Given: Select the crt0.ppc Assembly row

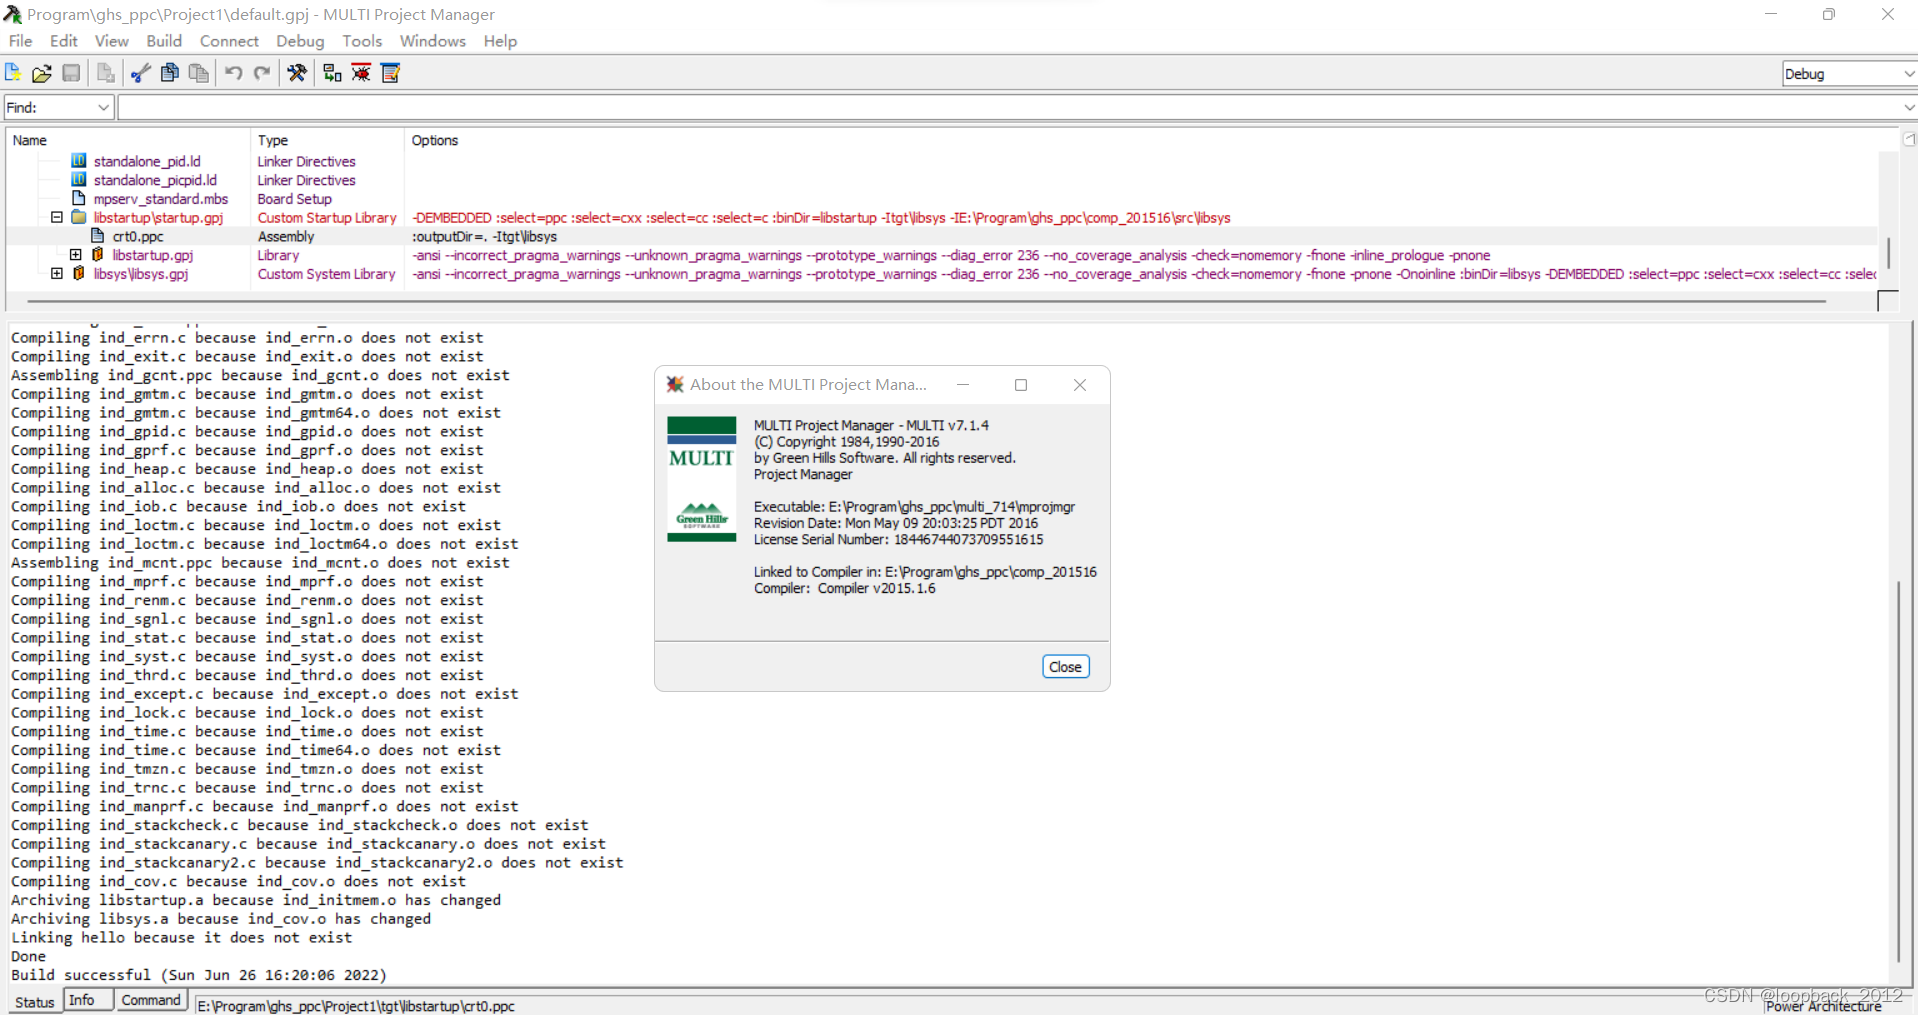Looking at the screenshot, I should (x=138, y=236).
